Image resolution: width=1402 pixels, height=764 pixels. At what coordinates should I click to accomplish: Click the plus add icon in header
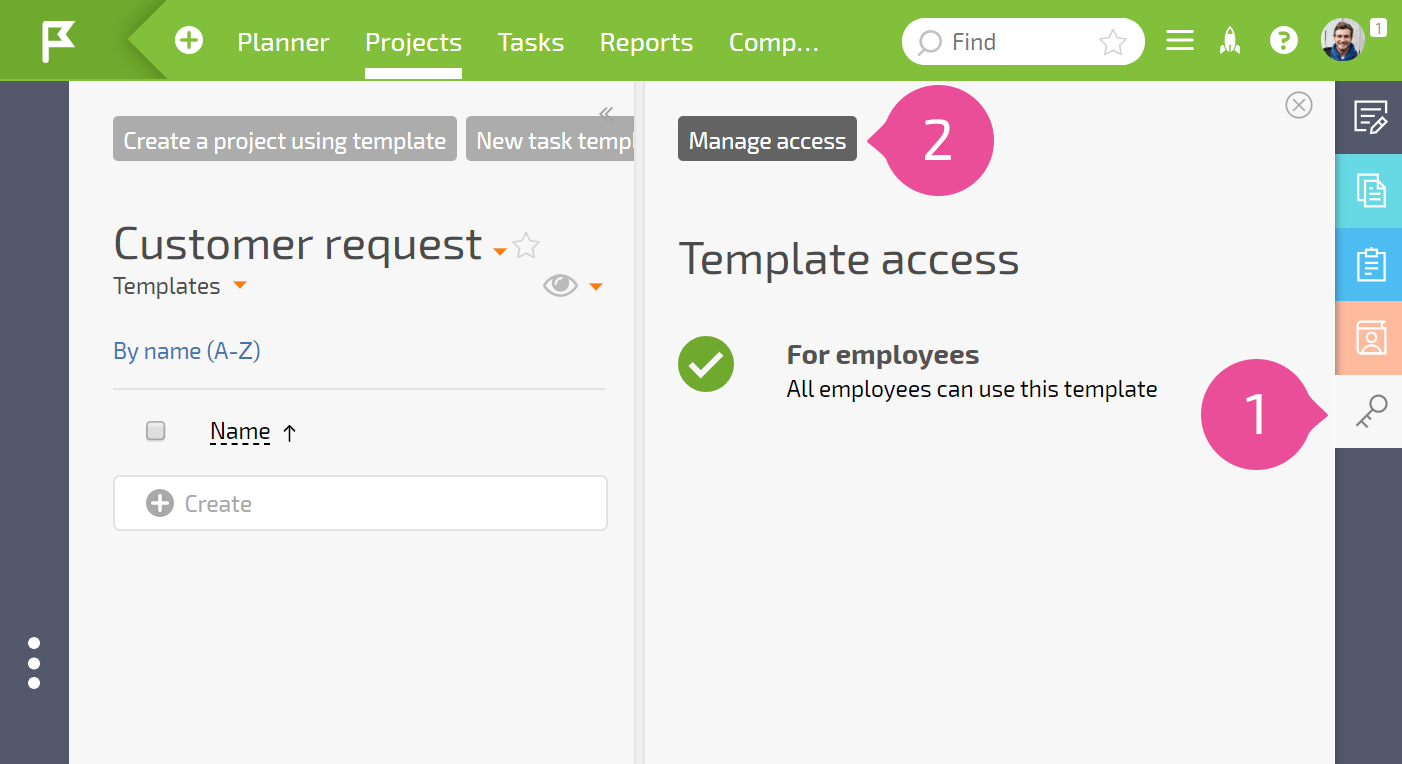(x=189, y=41)
